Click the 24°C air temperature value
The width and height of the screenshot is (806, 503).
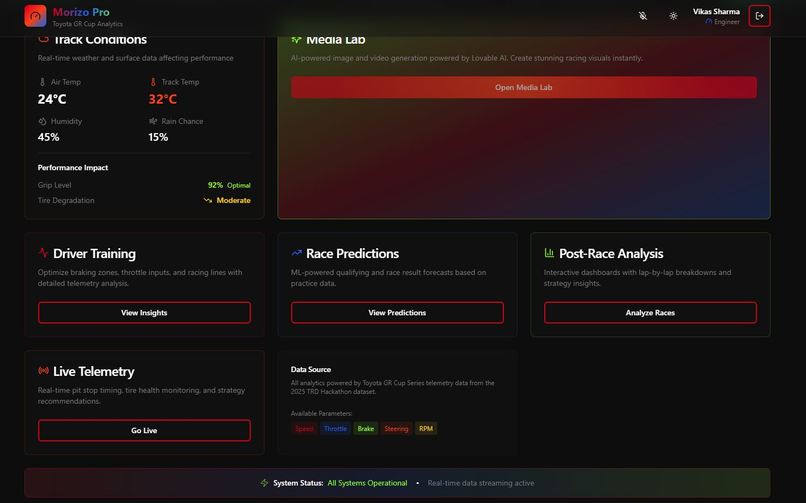pyautogui.click(x=52, y=99)
